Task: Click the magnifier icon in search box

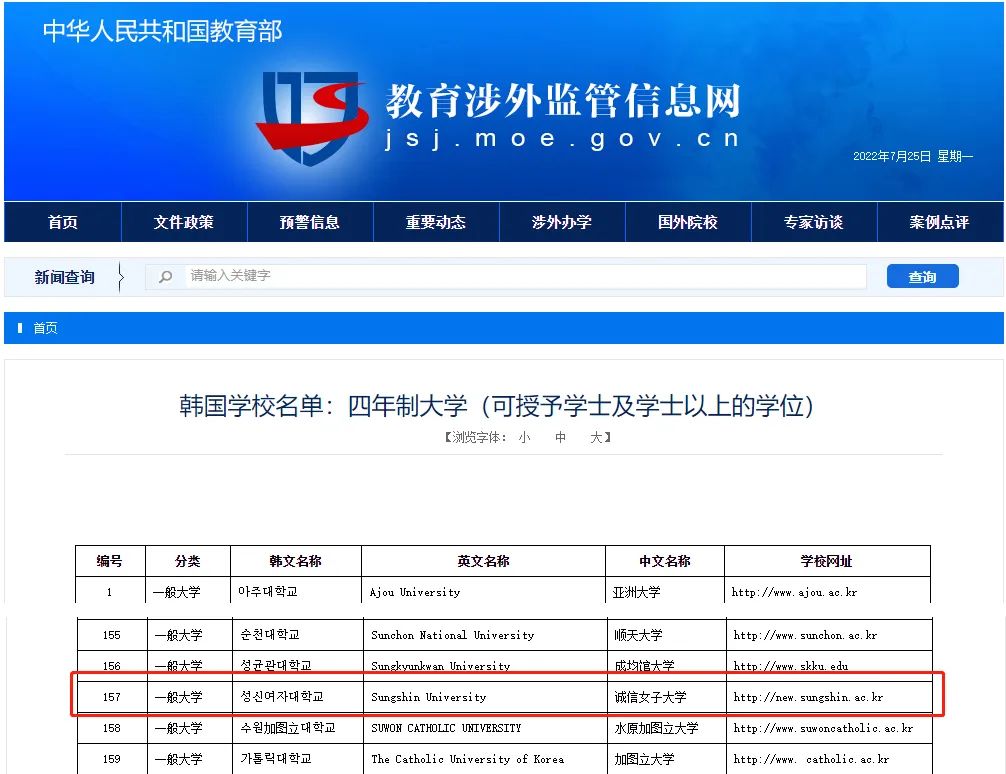Action: point(166,276)
